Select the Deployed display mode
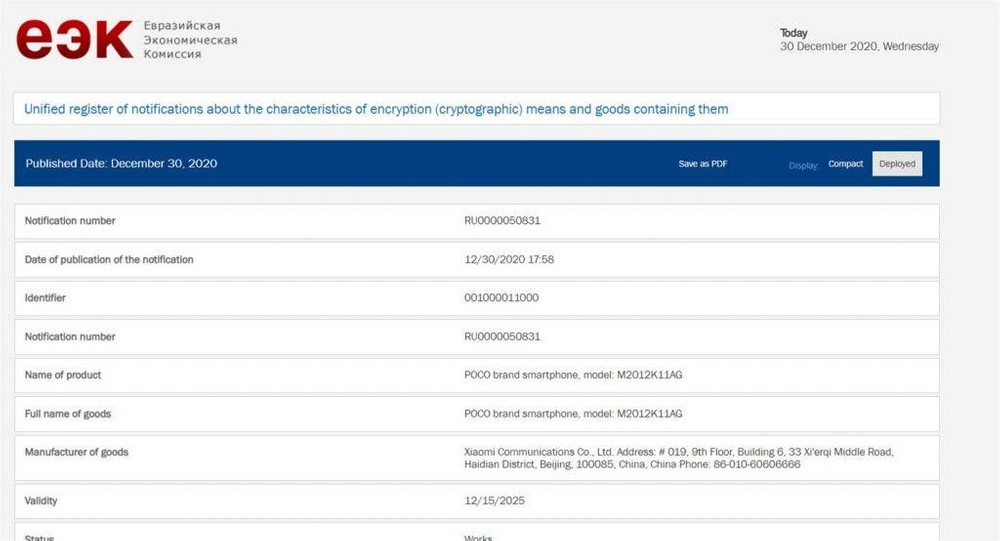Image resolution: width=1000 pixels, height=541 pixels. point(897,164)
